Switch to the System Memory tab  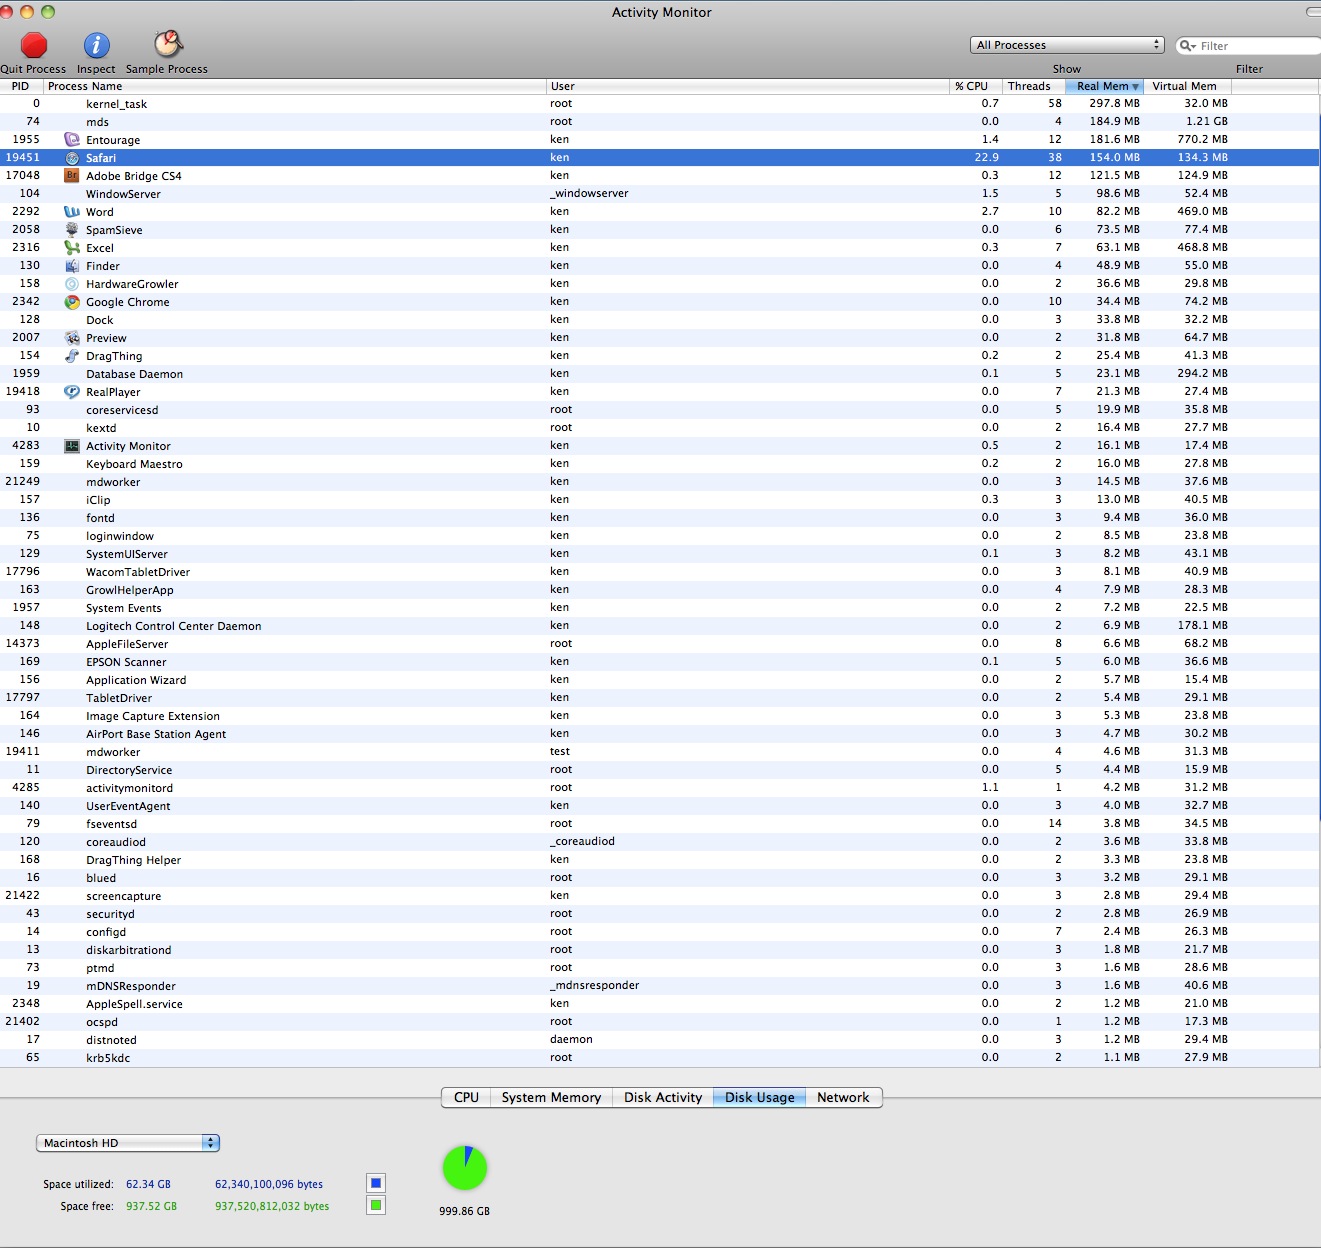point(551,1097)
